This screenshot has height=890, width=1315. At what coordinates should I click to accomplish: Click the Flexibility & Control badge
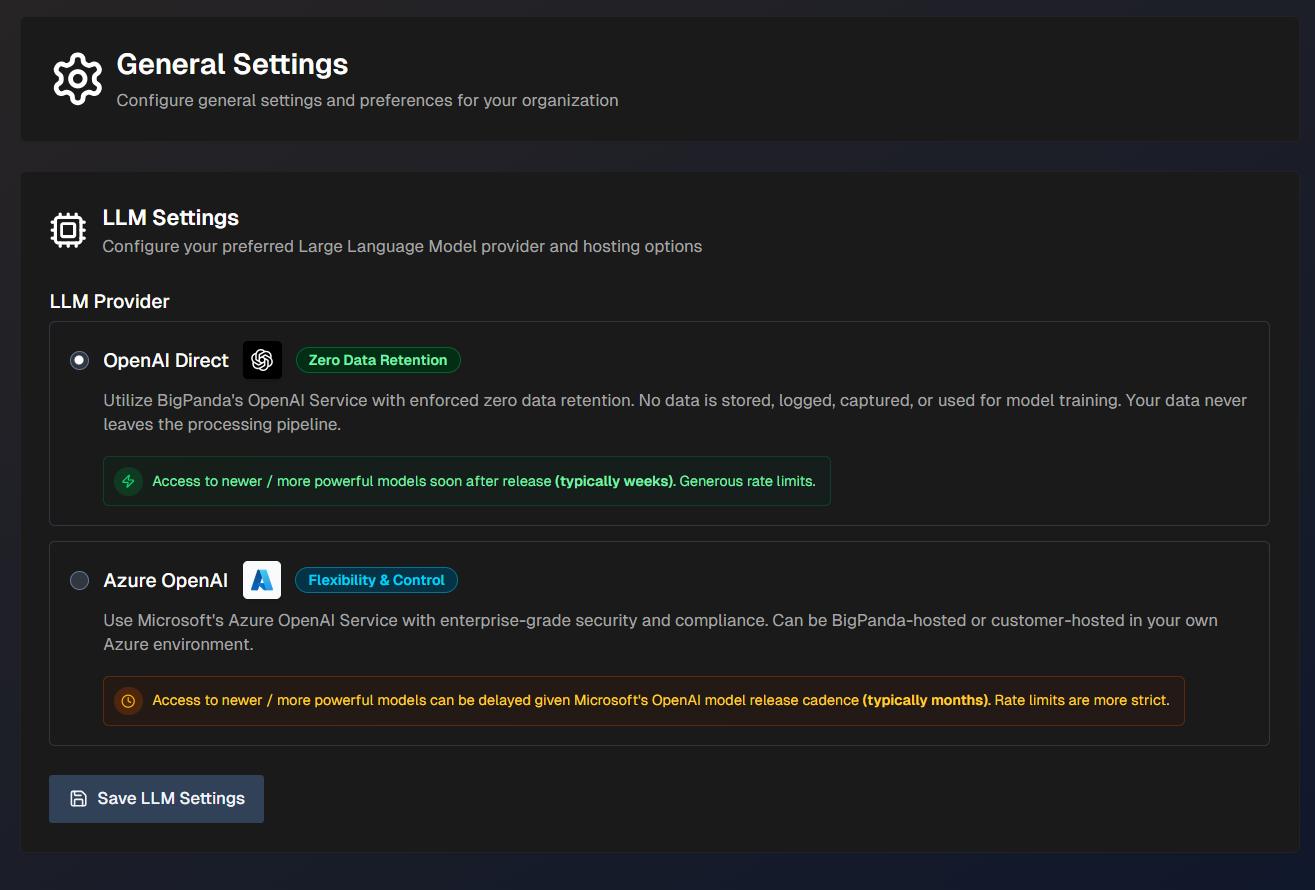(x=376, y=580)
